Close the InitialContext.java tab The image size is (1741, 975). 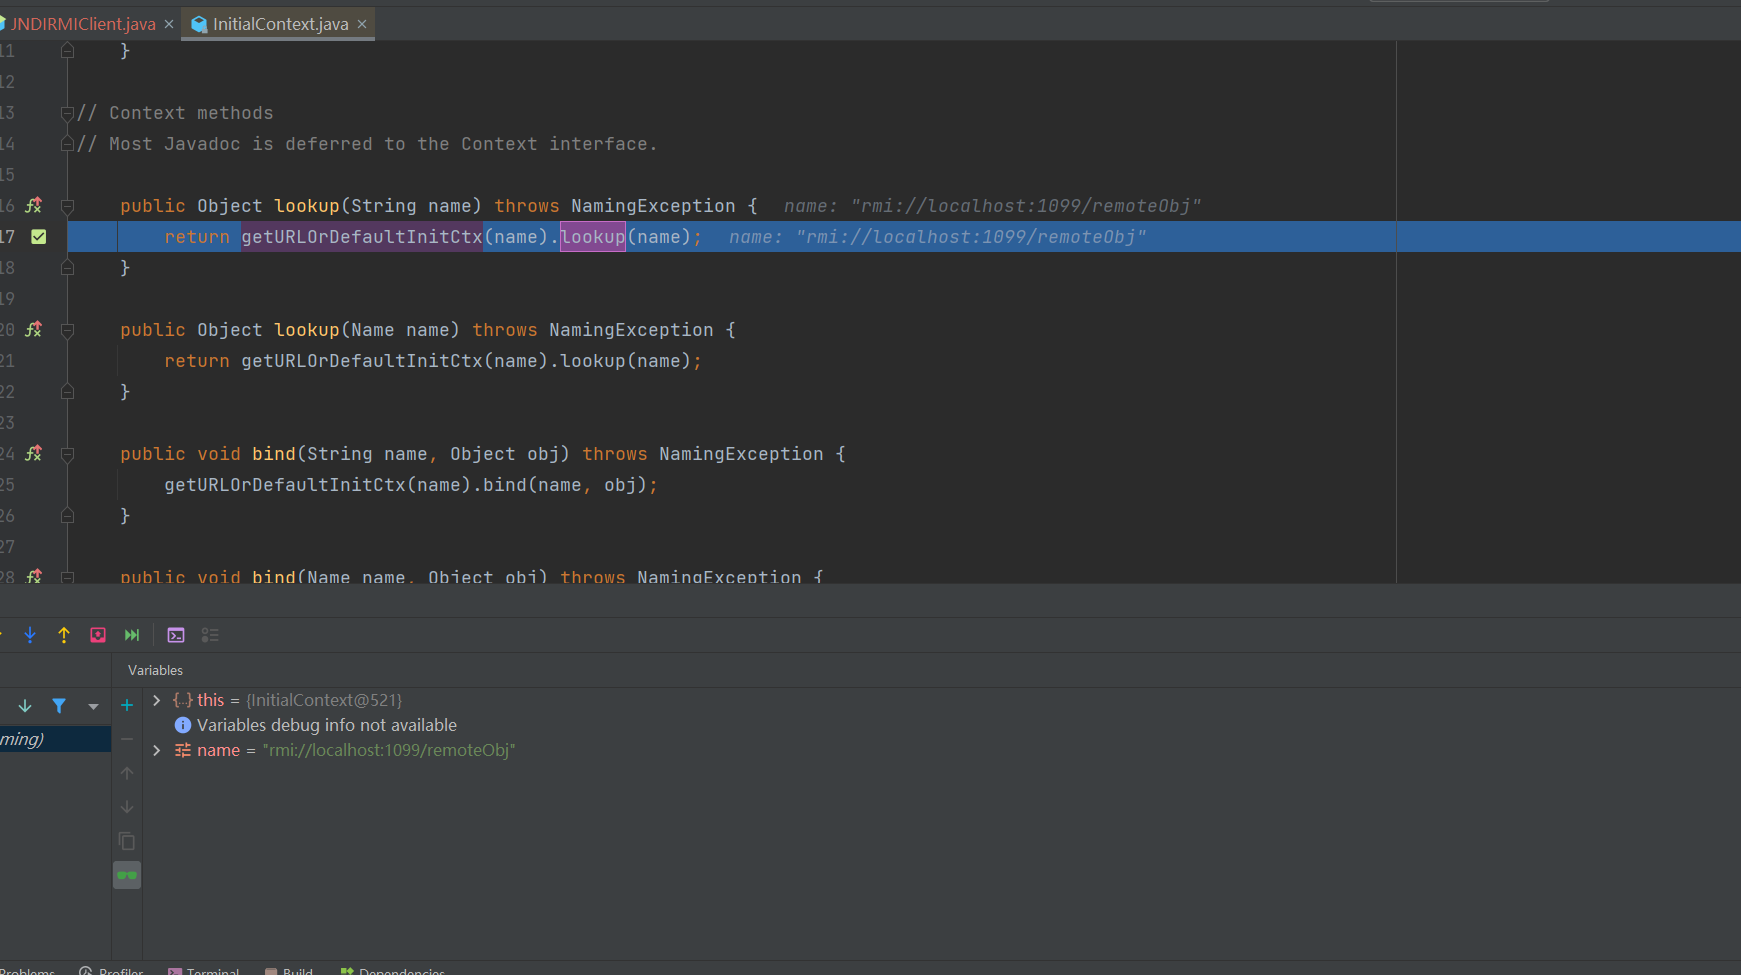[x=362, y=24]
